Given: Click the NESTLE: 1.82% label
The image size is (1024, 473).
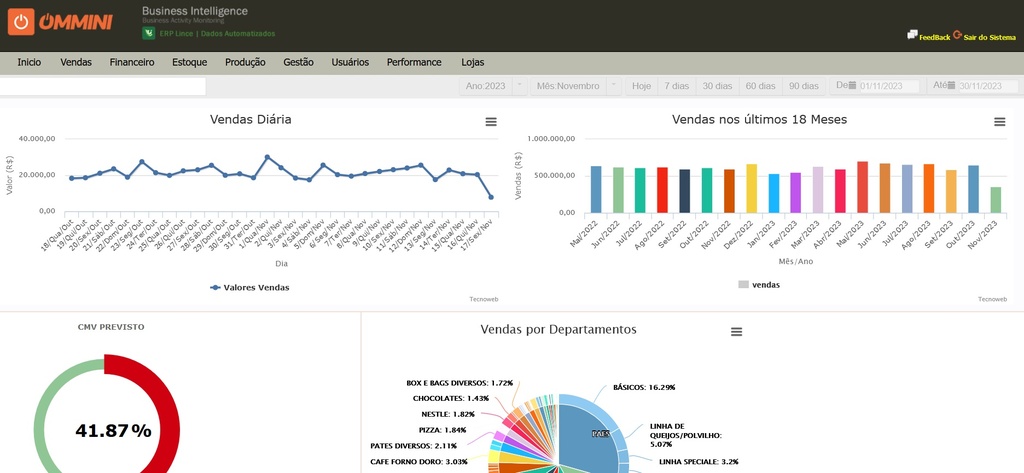Looking at the screenshot, I should click(448, 414).
